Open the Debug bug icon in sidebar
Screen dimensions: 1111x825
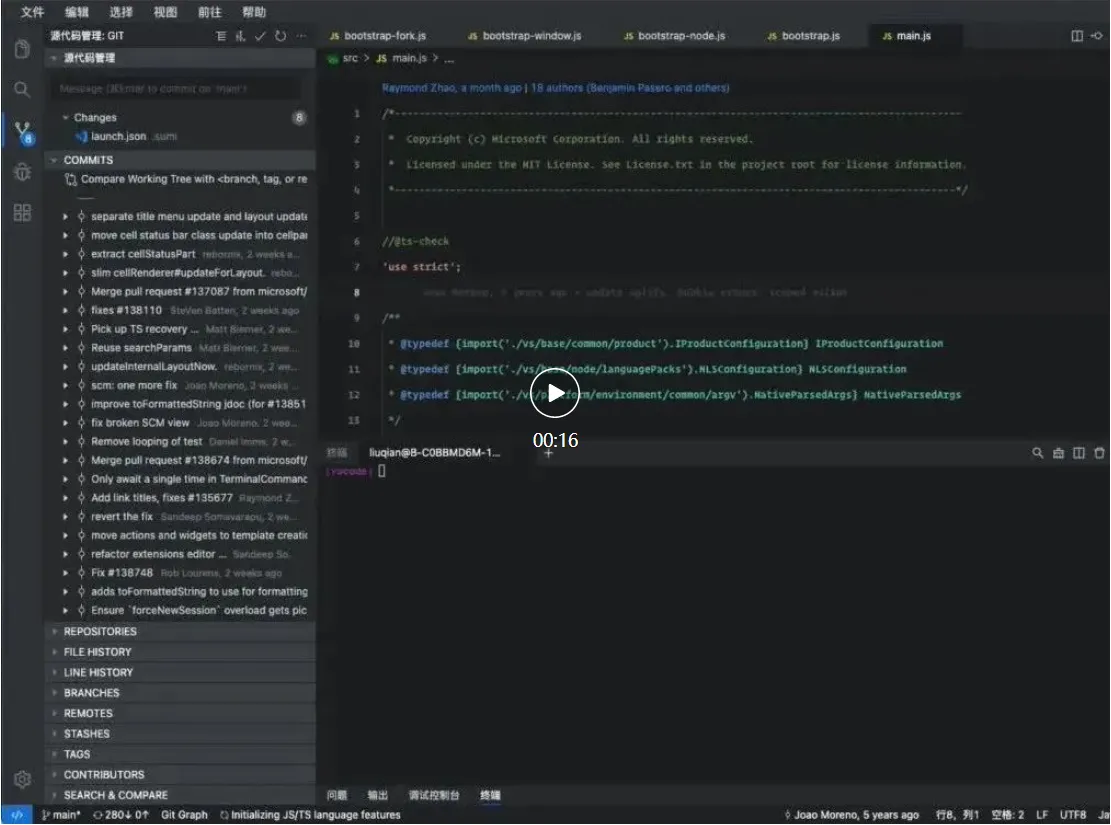pyautogui.click(x=22, y=172)
